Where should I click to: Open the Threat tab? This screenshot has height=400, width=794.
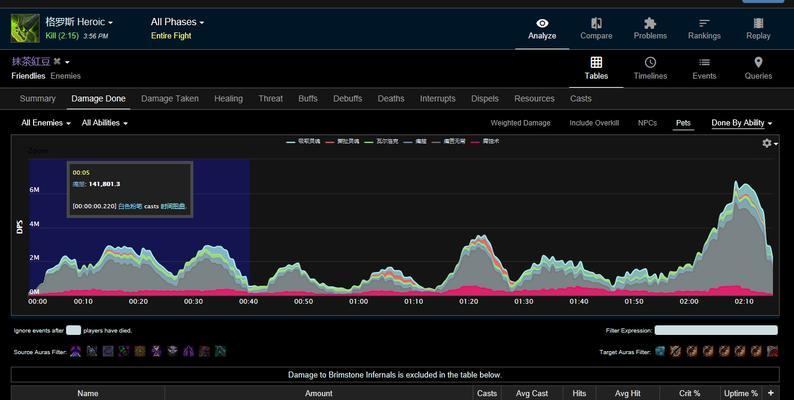pyautogui.click(x=270, y=99)
